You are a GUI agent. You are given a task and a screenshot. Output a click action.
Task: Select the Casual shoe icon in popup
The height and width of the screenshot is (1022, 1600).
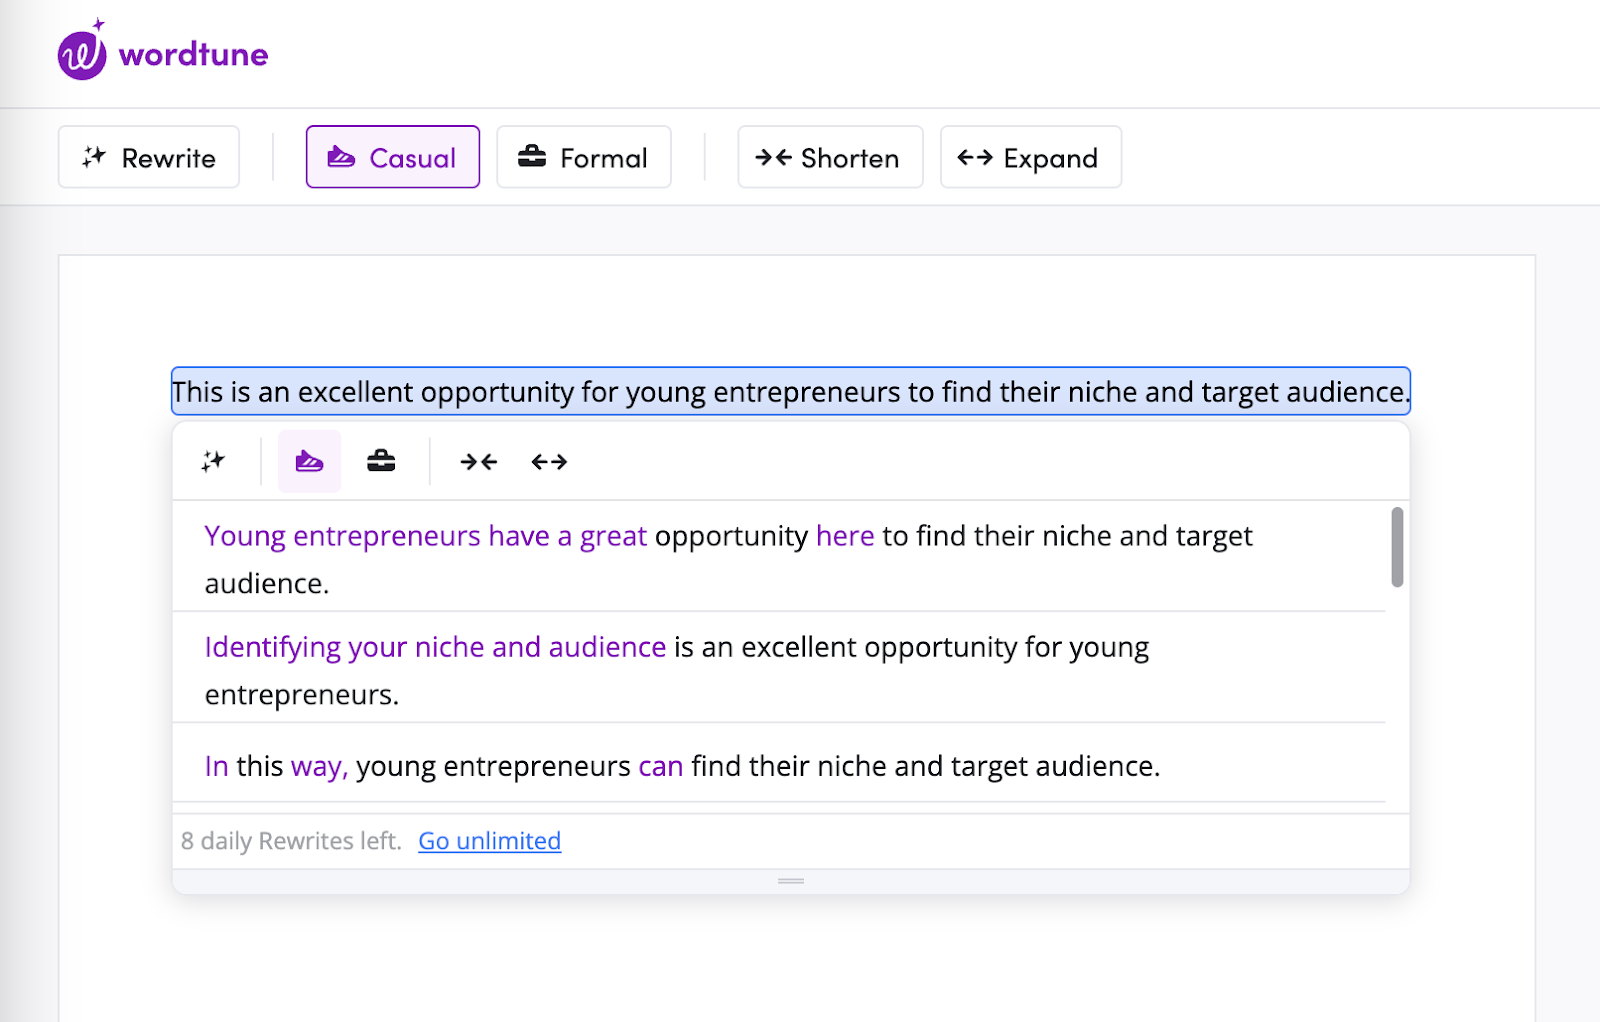309,461
